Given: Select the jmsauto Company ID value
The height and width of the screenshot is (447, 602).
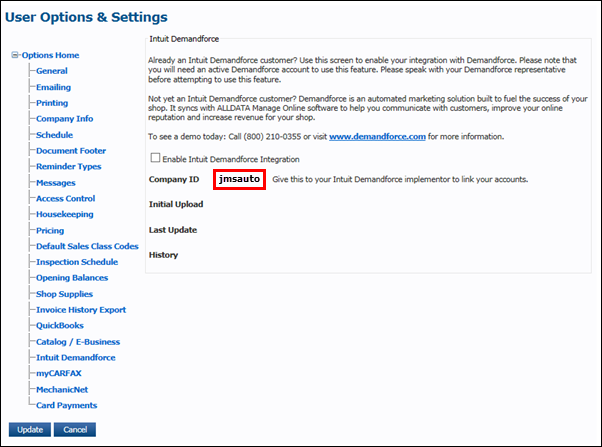Looking at the screenshot, I should click(239, 179).
